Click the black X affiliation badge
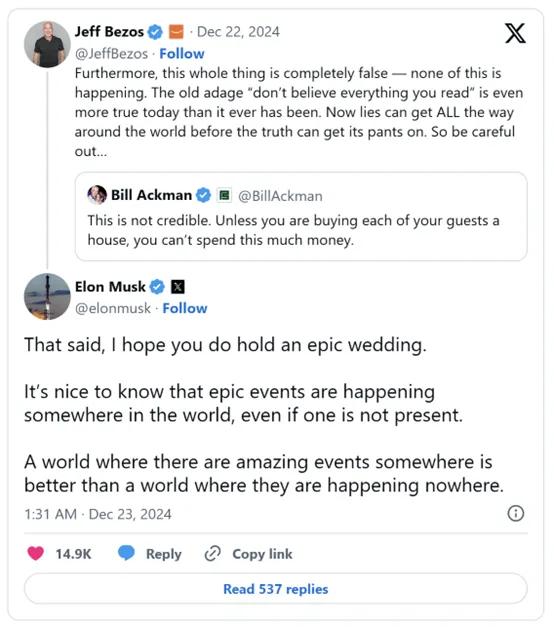Viewport: 554px width, 627px height. [x=178, y=287]
